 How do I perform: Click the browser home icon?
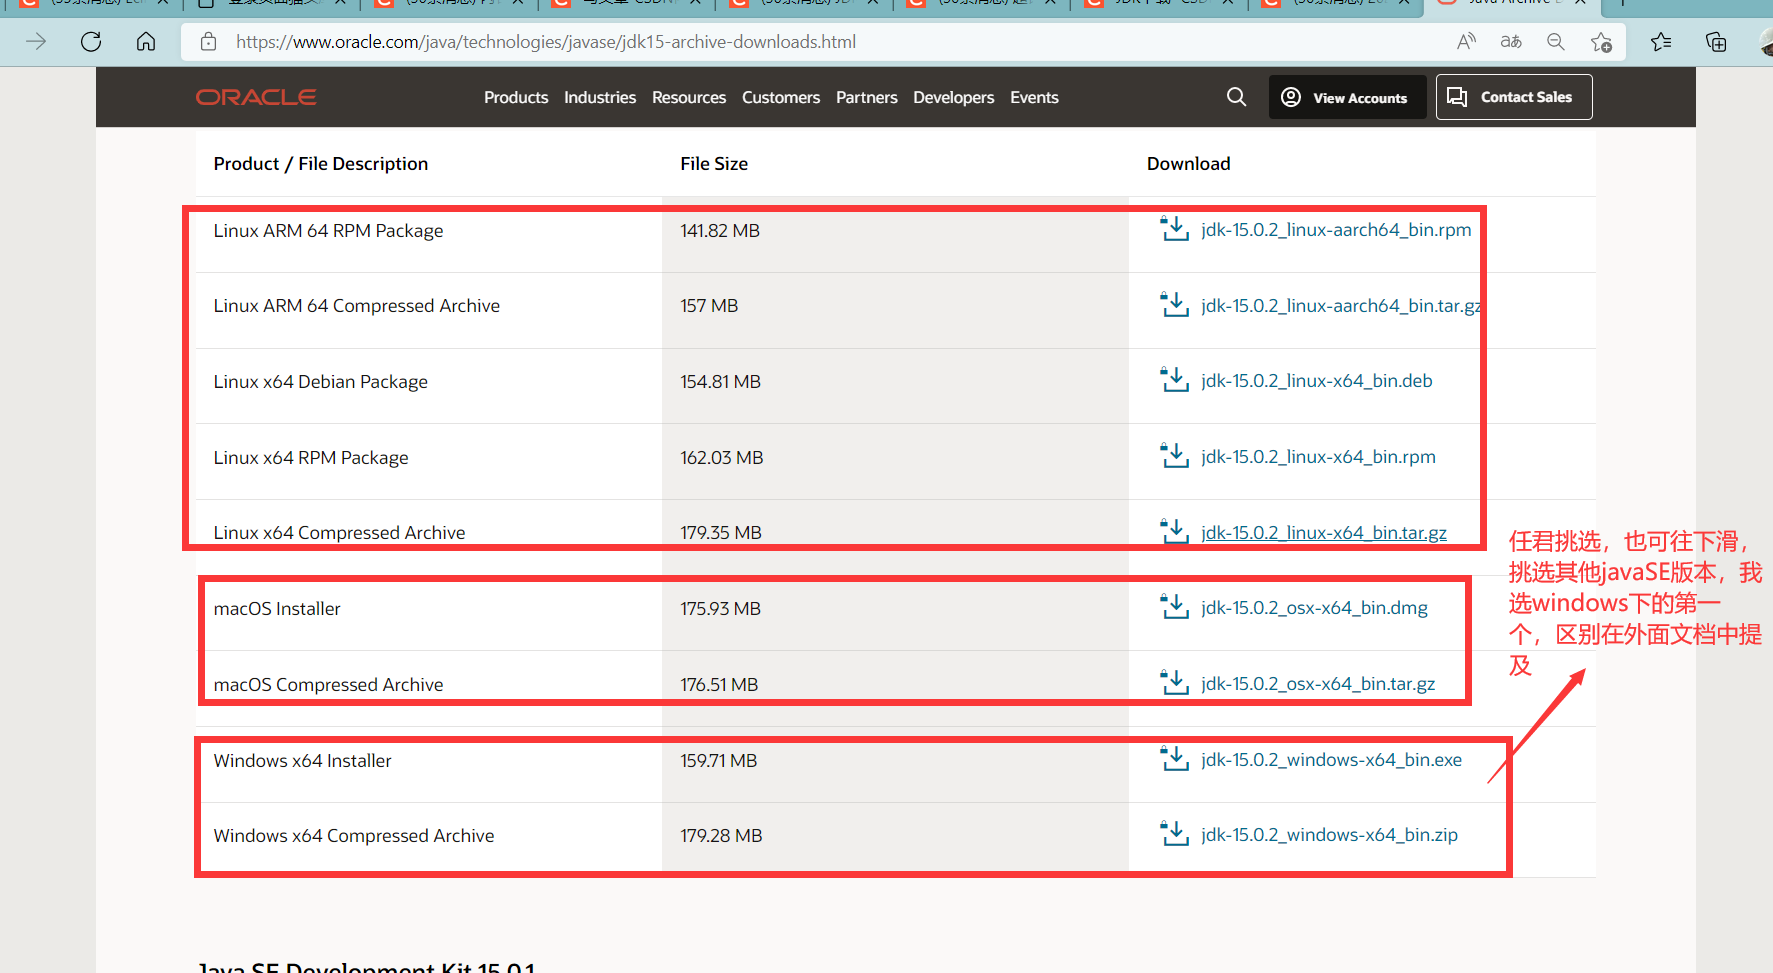point(146,41)
